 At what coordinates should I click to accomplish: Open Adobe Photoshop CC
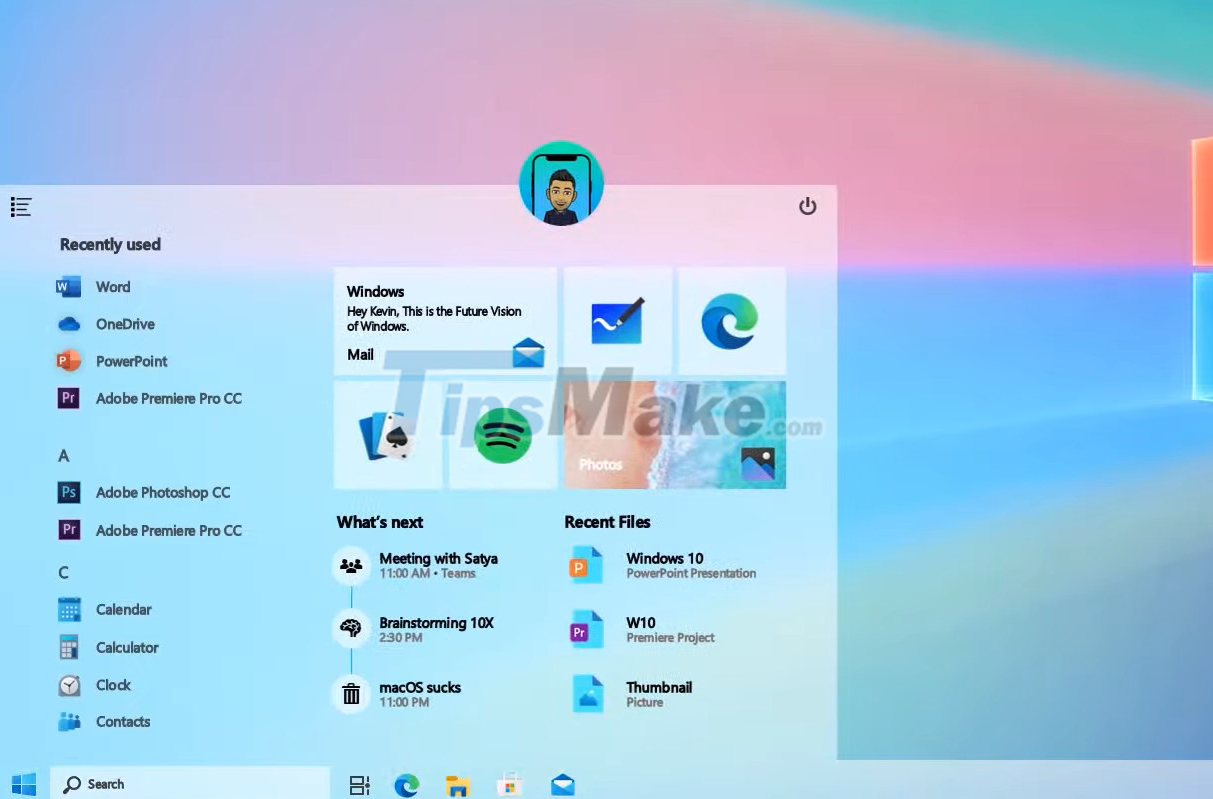tap(162, 492)
